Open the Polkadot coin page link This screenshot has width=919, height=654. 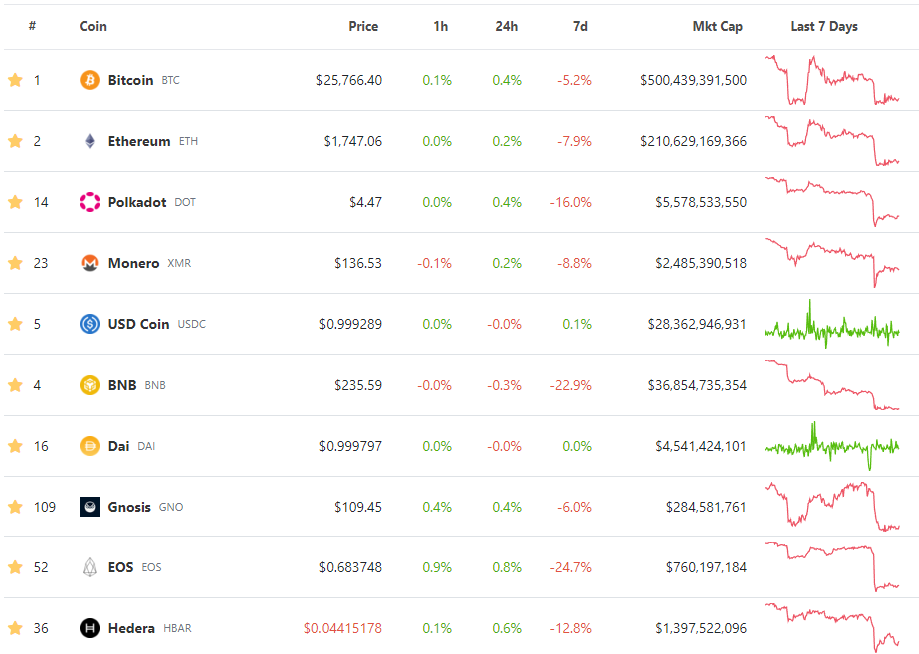(x=137, y=202)
